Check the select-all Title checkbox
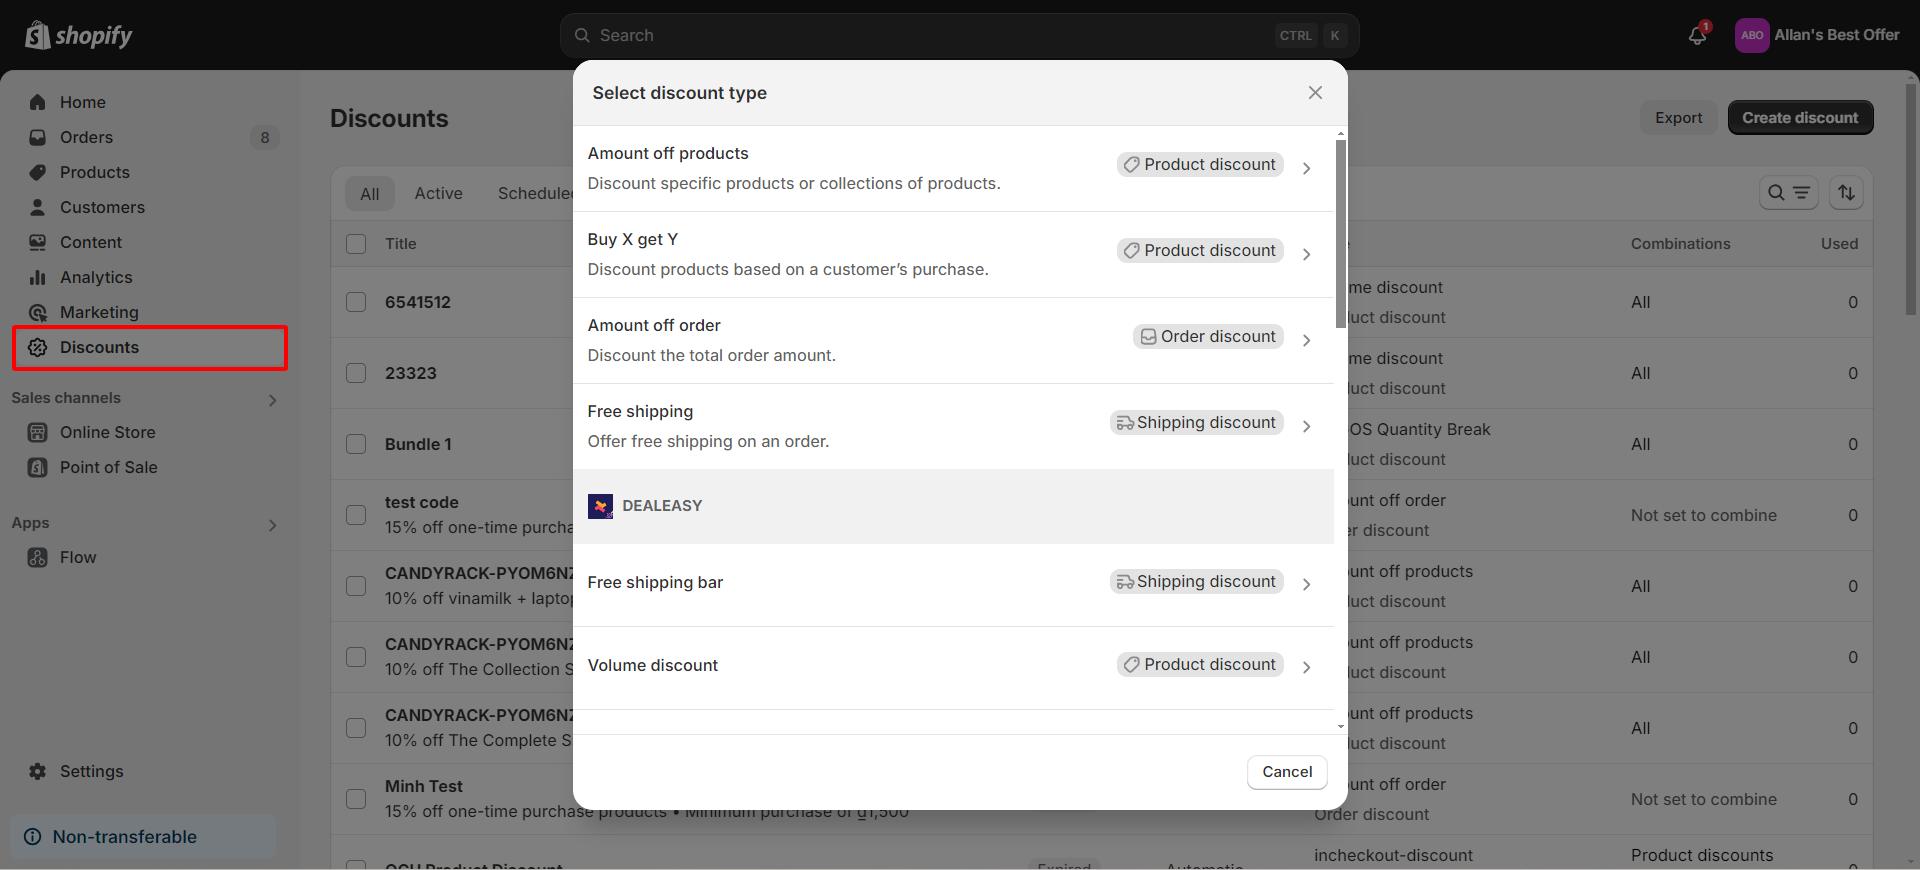This screenshot has width=1920, height=870. tap(356, 244)
